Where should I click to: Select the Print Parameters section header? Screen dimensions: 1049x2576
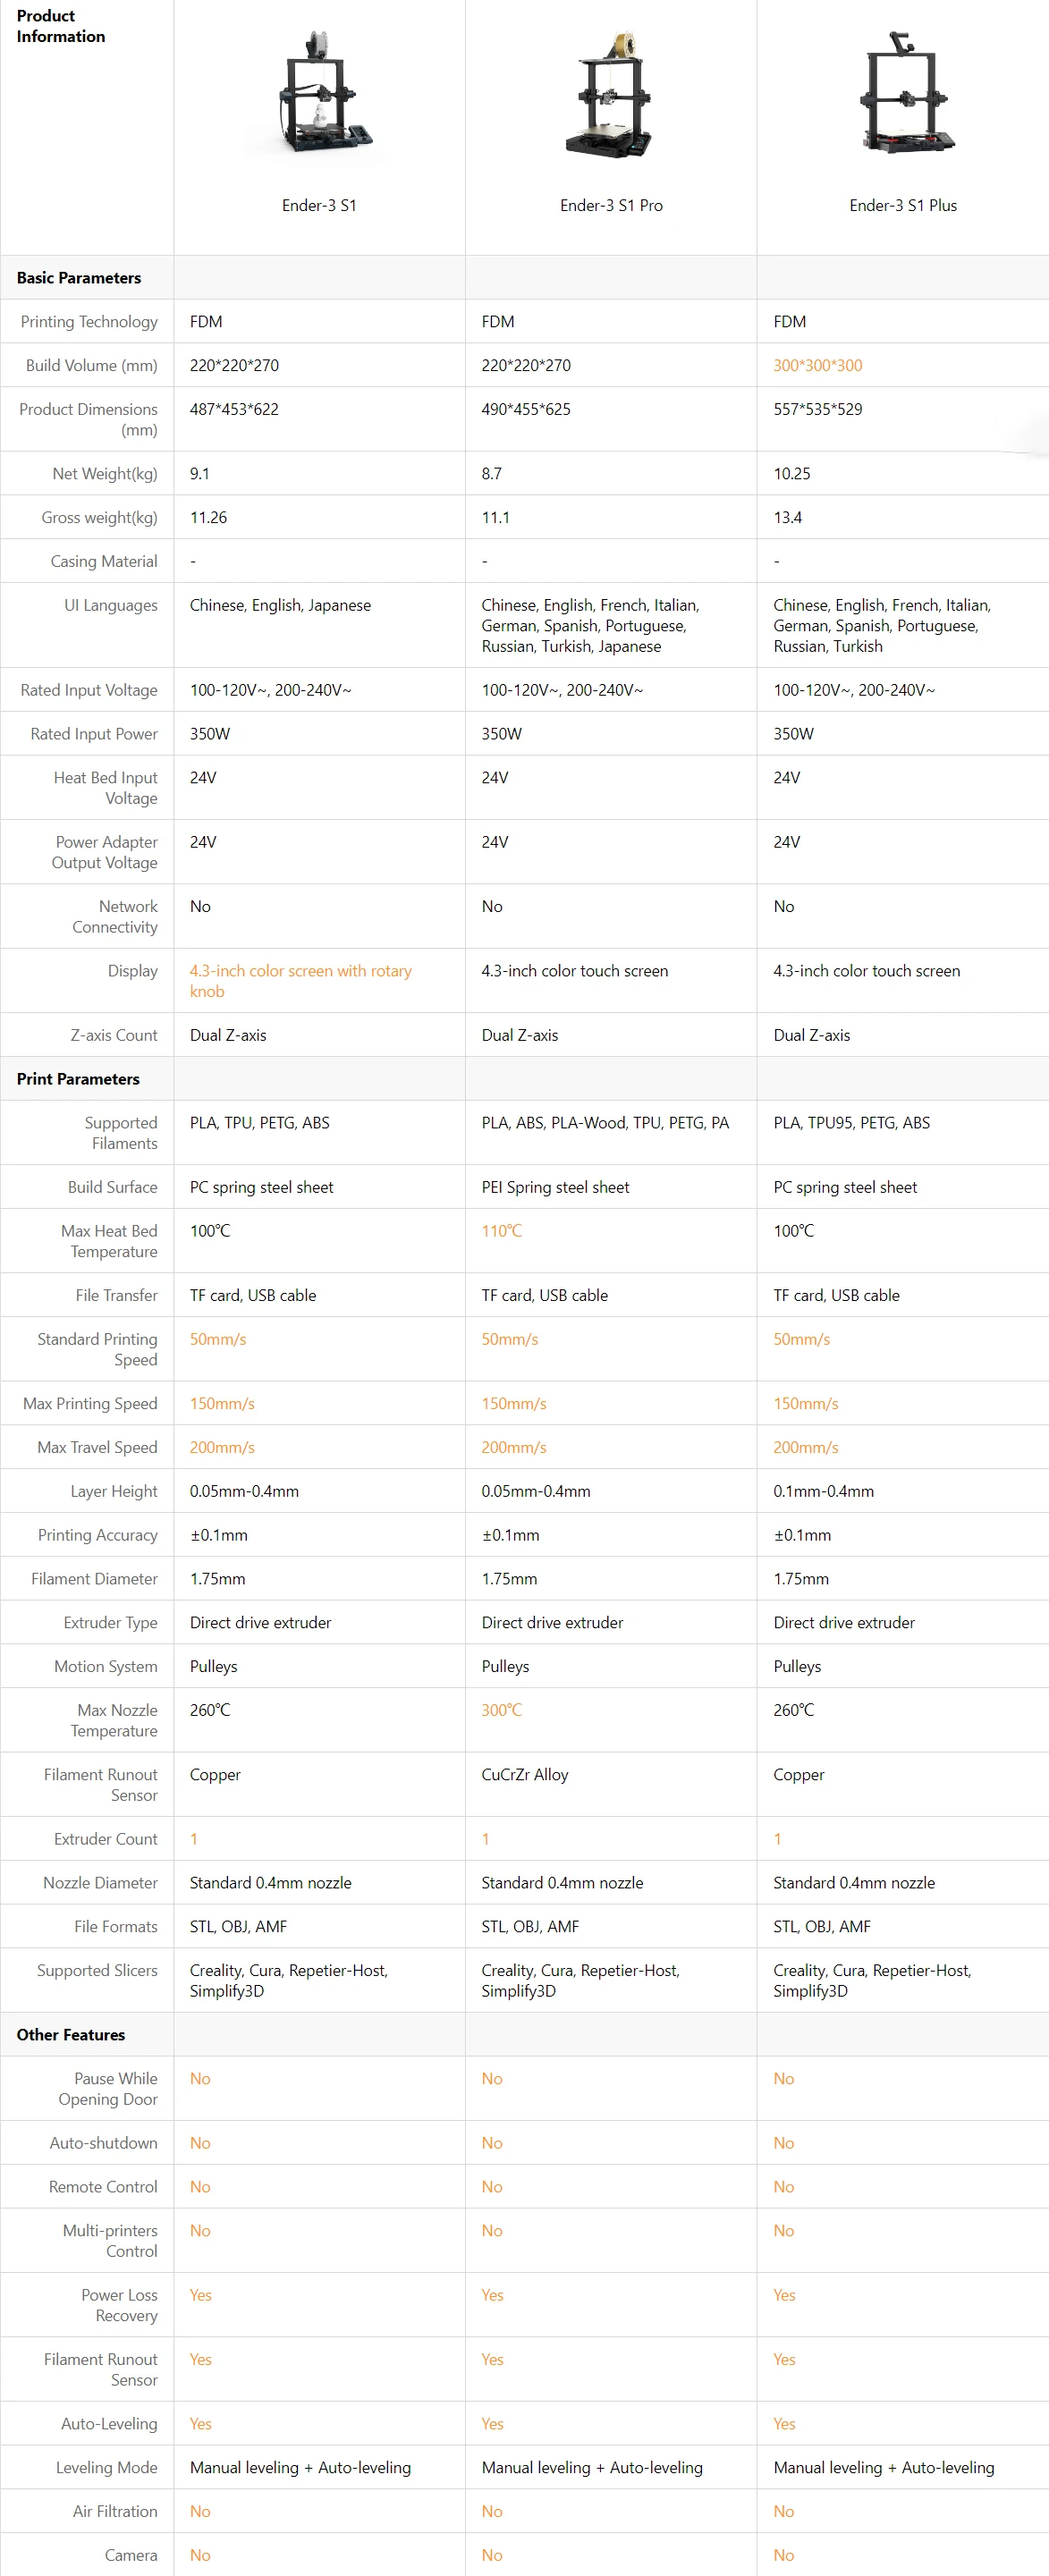point(78,1079)
